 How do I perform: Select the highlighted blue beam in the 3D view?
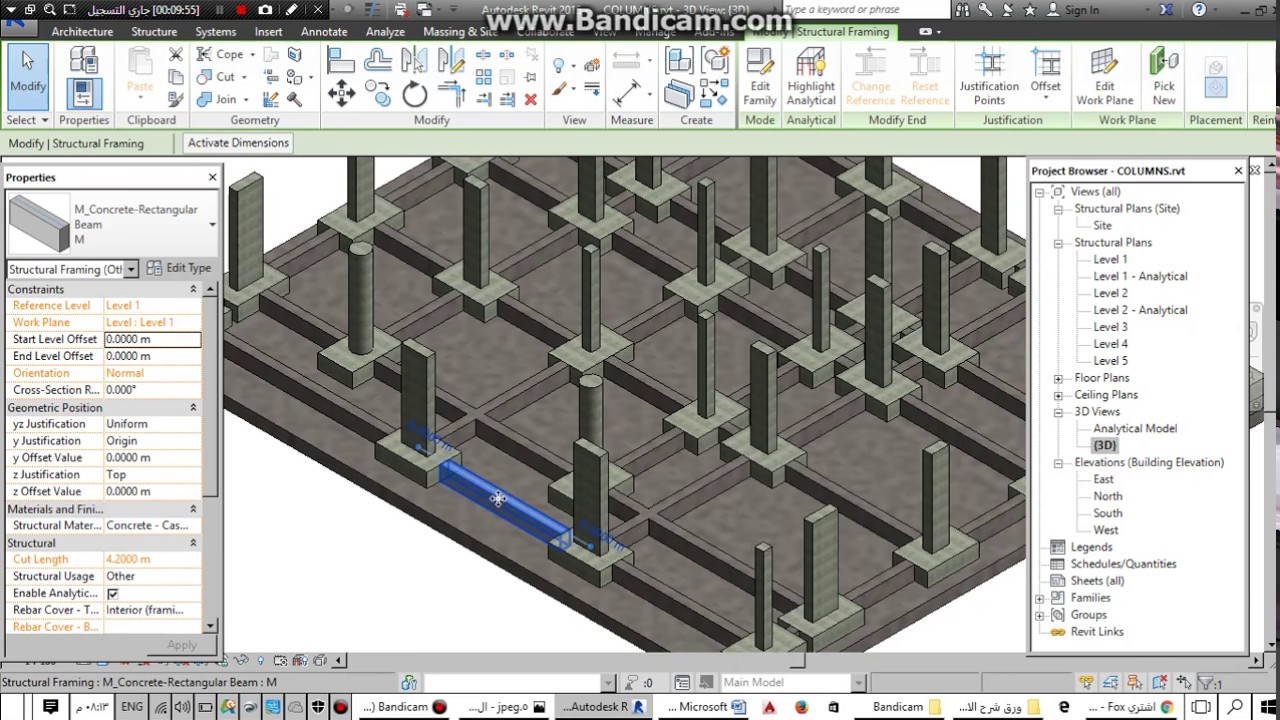coord(503,503)
